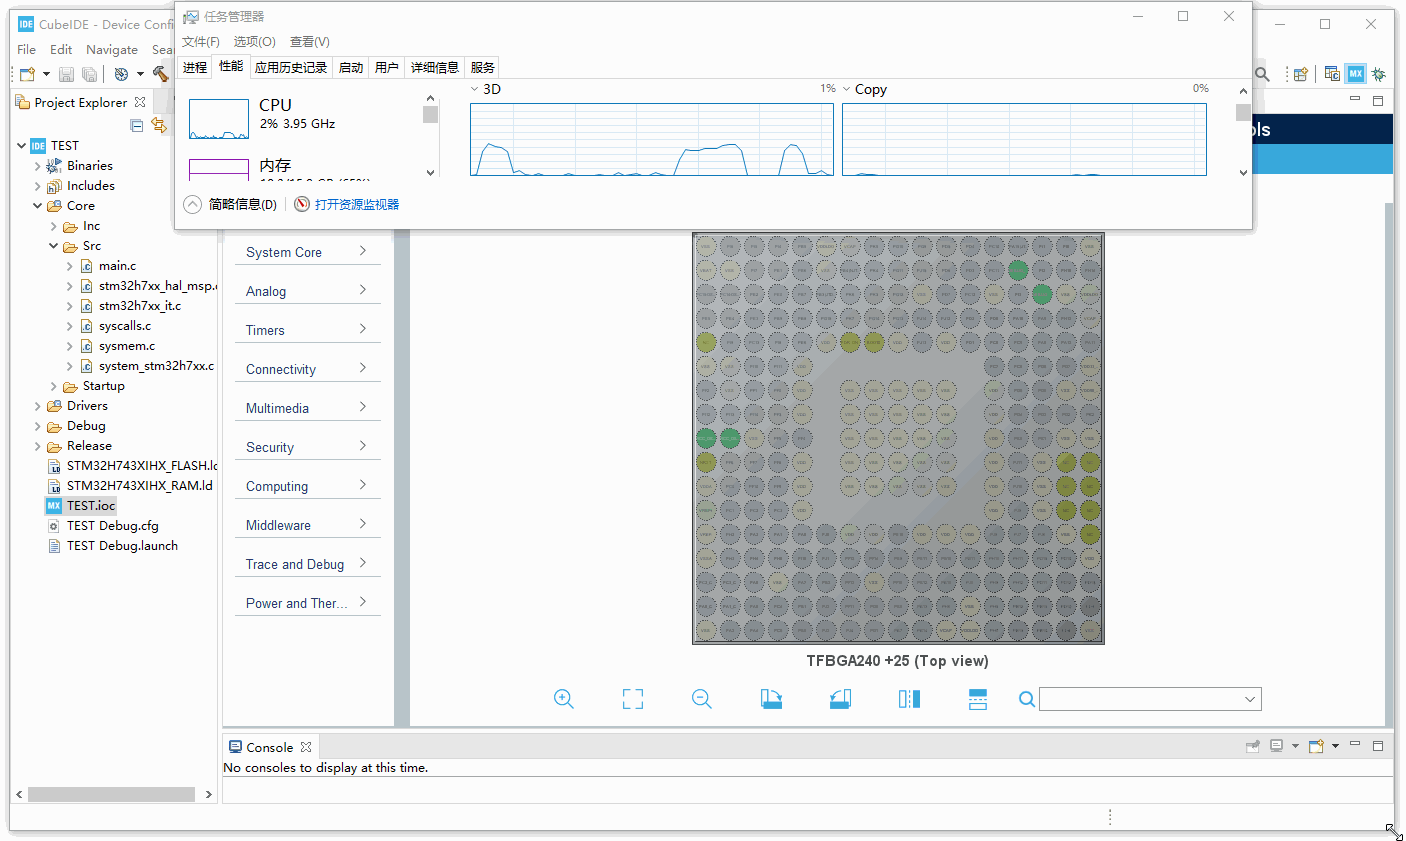Open the New wizard dropdown arrow
Screen dimensions: 1406x841
coord(46,74)
